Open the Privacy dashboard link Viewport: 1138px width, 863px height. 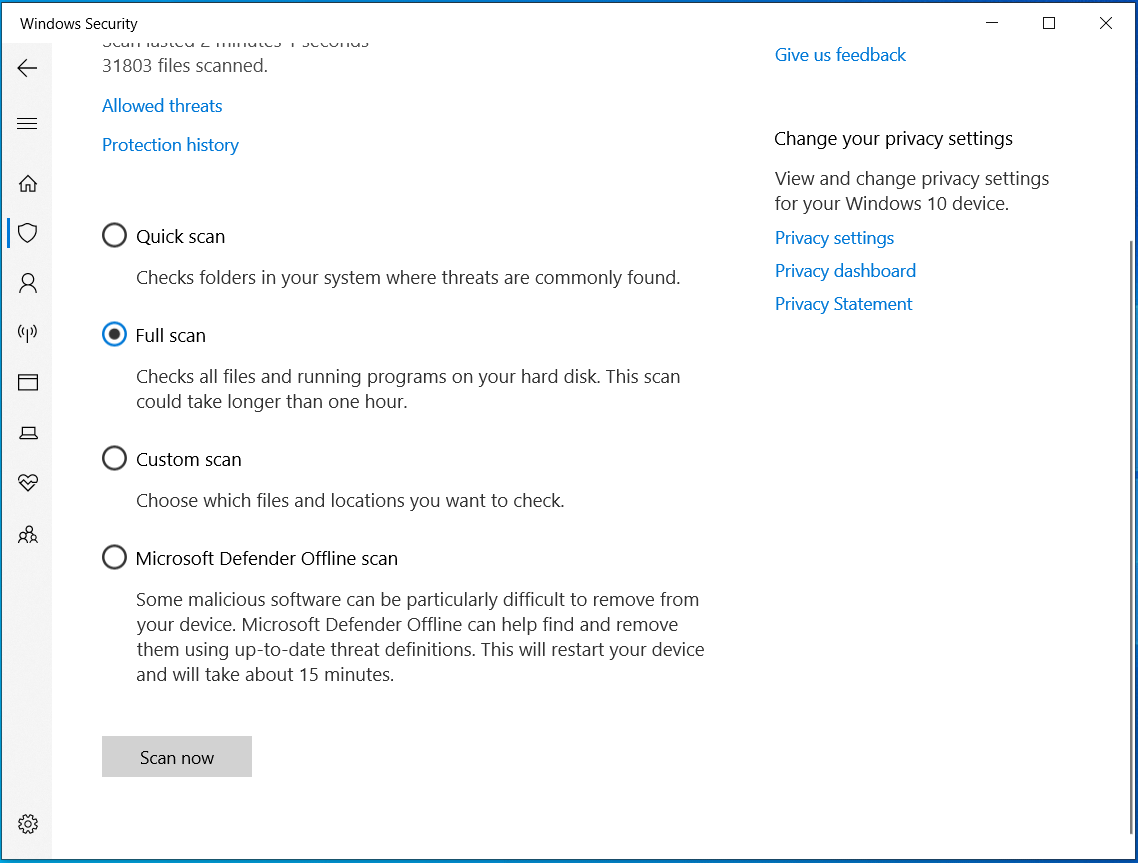(x=845, y=271)
